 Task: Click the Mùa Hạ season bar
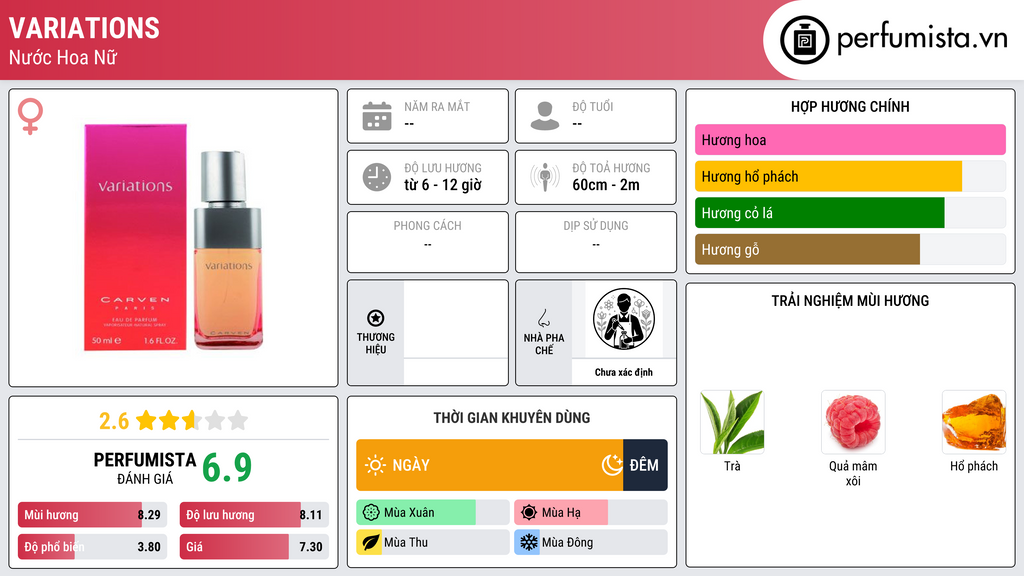[x=591, y=513]
